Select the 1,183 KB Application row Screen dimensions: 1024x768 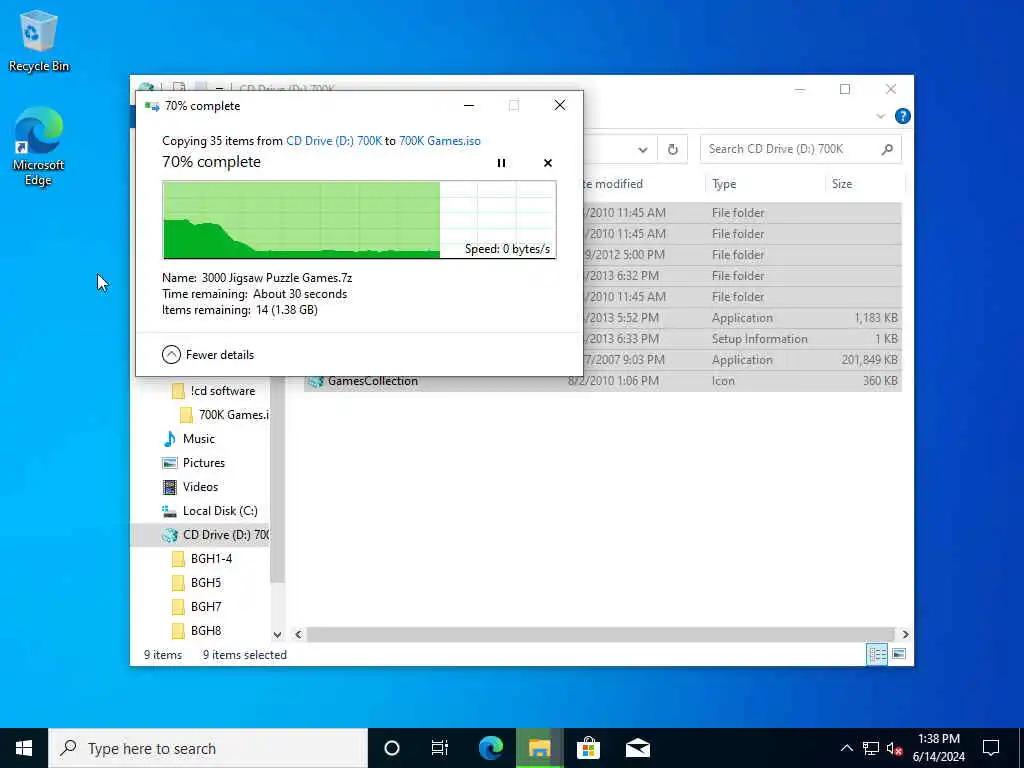point(741,318)
